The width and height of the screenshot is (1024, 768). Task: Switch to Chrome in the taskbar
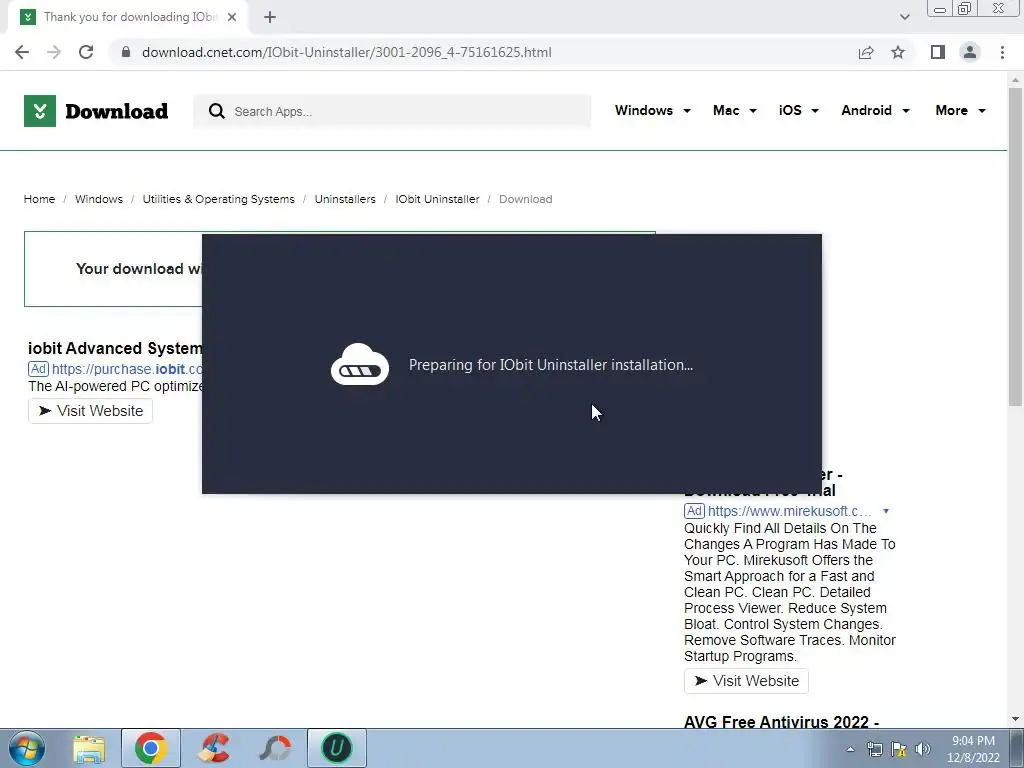click(151, 748)
